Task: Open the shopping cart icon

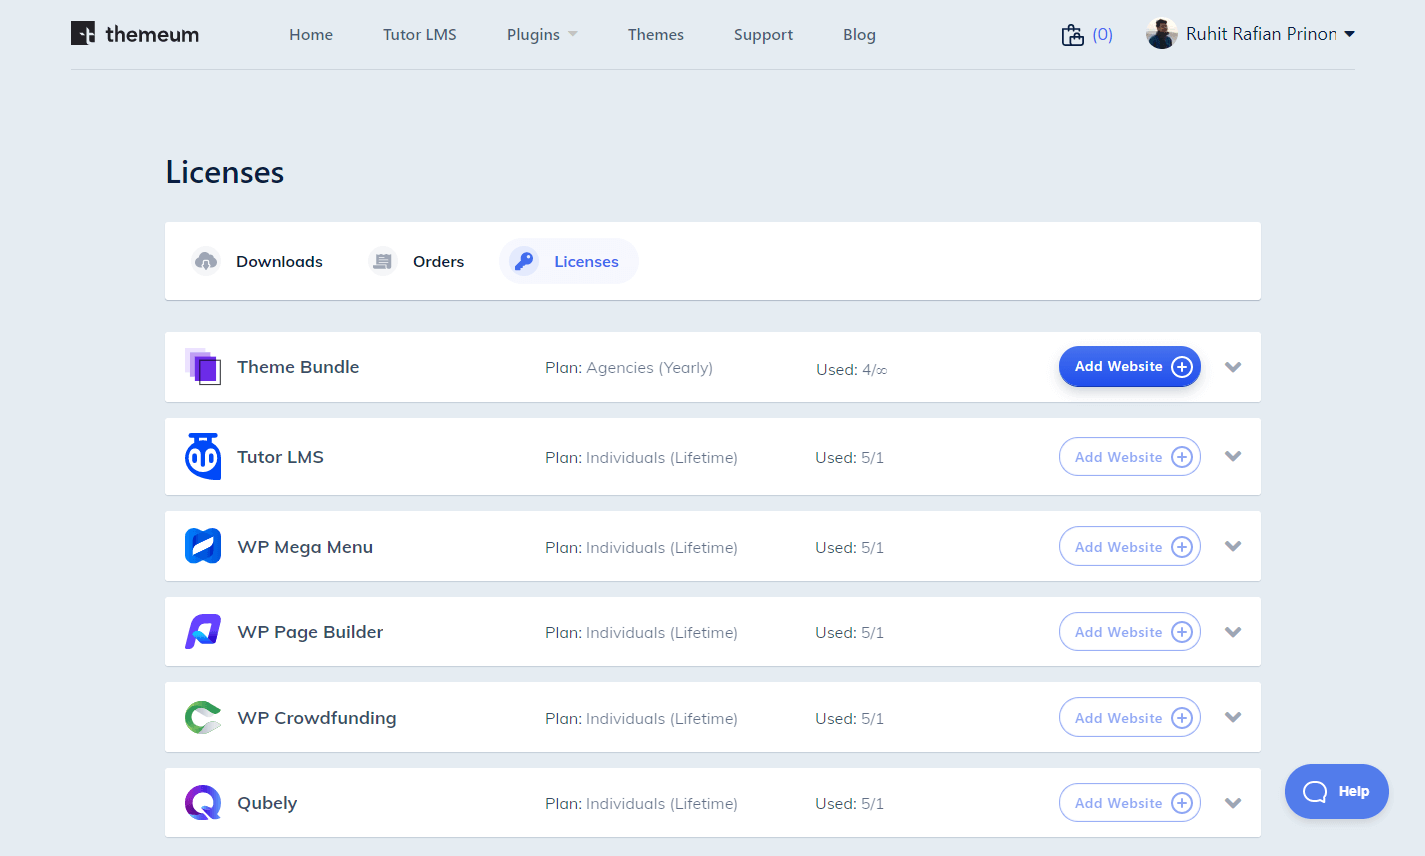Action: (x=1074, y=33)
